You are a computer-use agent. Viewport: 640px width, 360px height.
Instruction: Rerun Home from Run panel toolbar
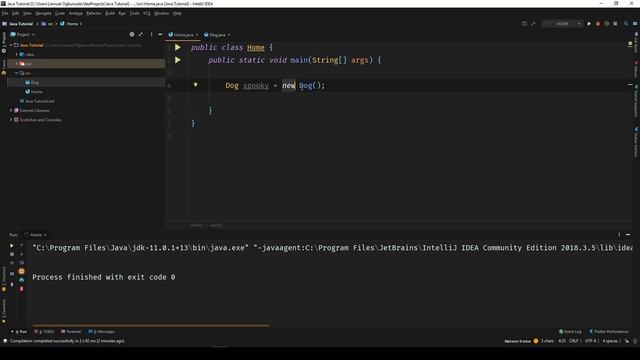tap(12, 245)
